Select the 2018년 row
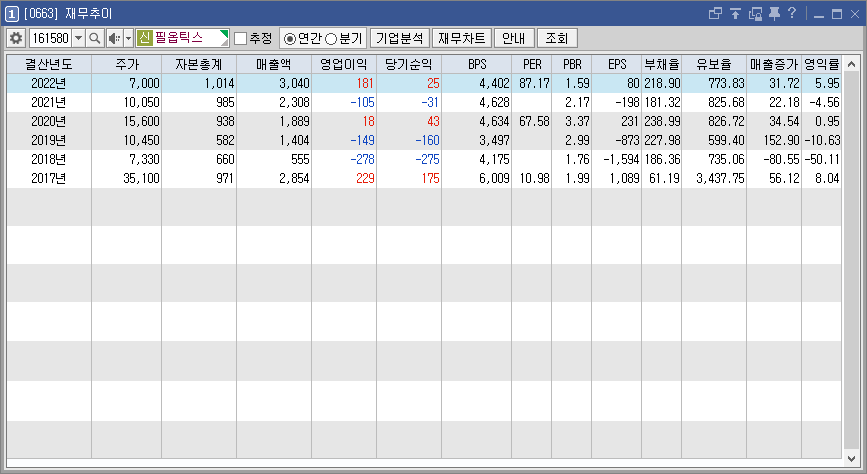The image size is (867, 474). [x=424, y=159]
